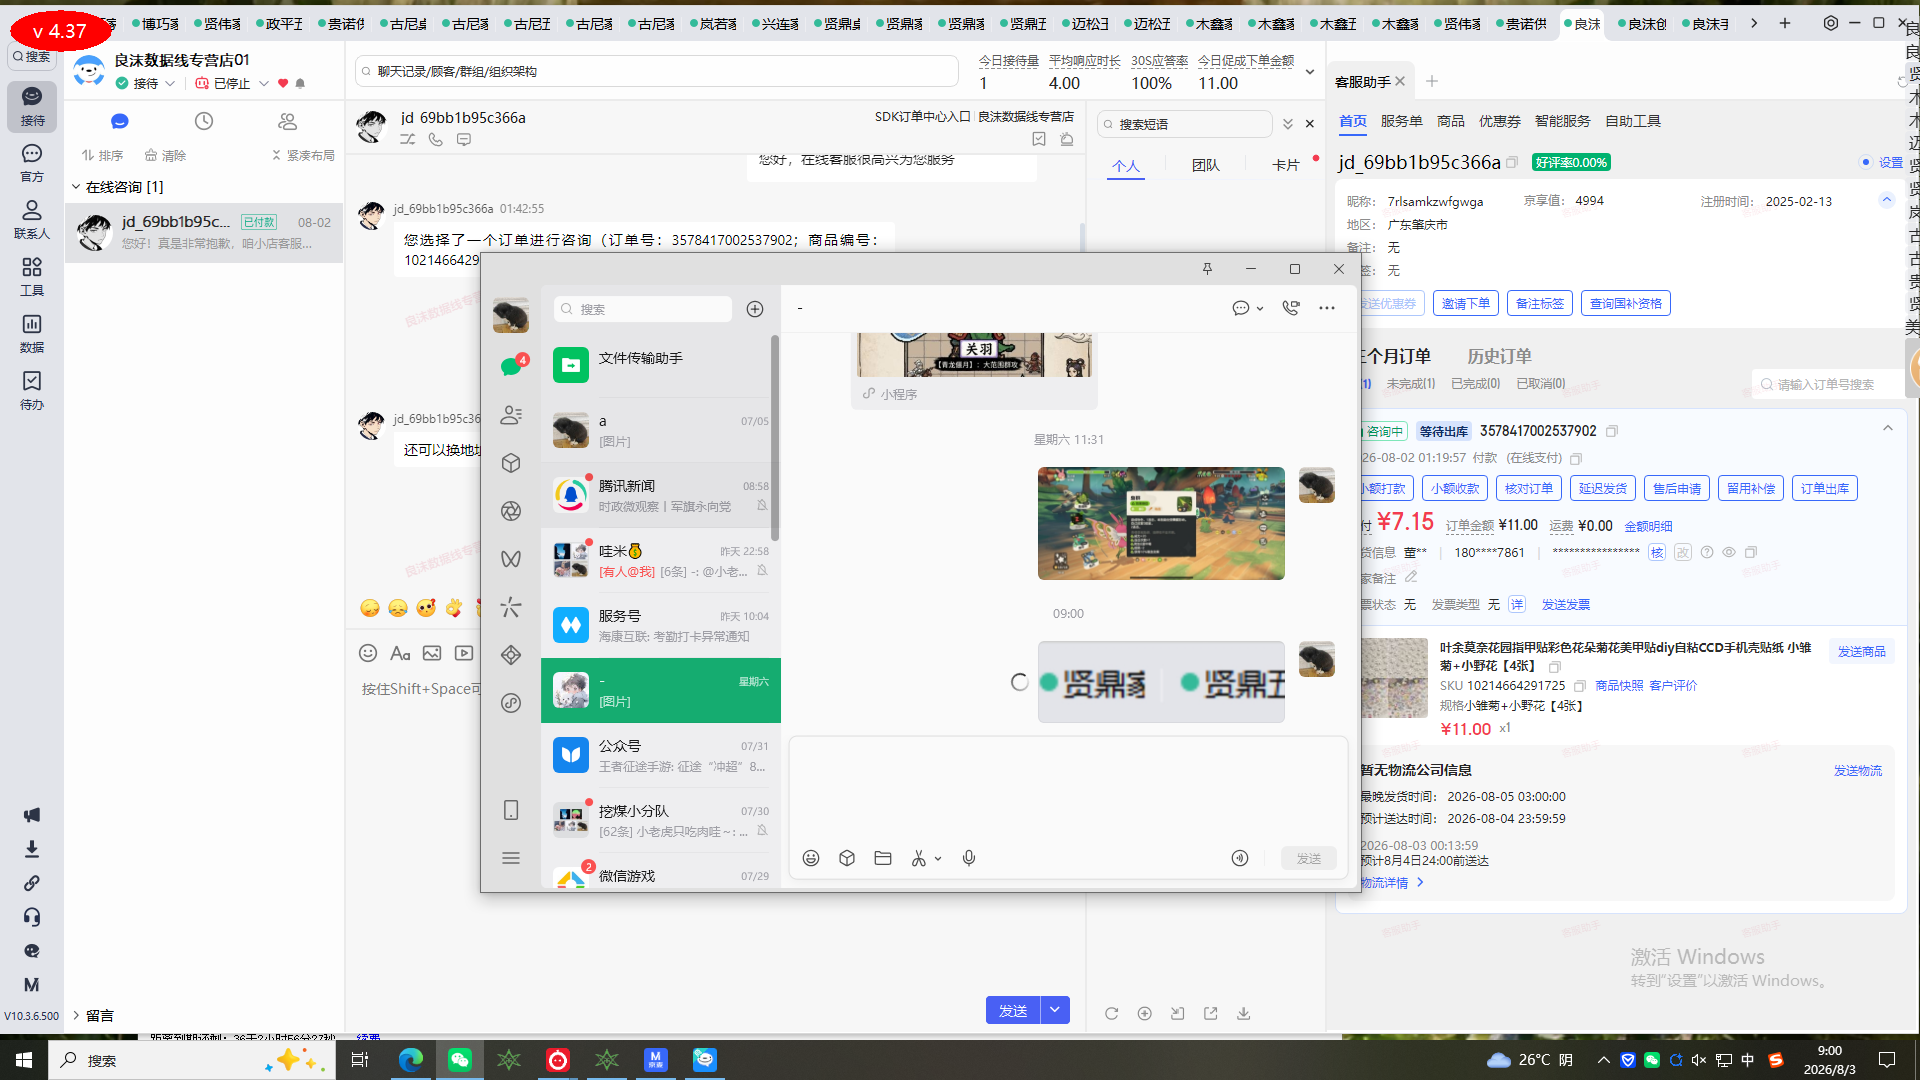Open WeChat mini programs icon in sidebar
The image size is (1920, 1080).
511,703
